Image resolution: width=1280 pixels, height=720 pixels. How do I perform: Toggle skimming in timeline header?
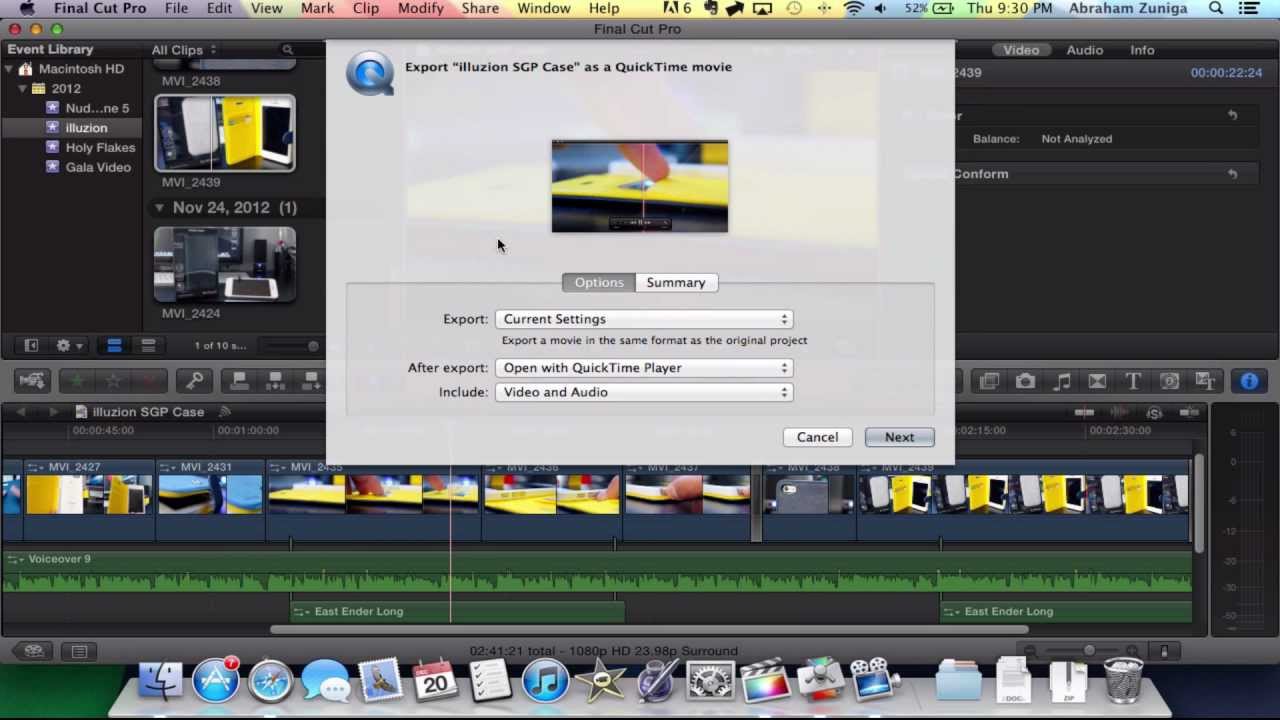(x=1085, y=412)
